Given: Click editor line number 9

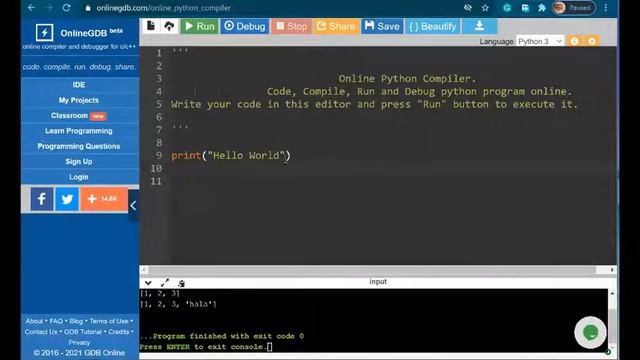Looking at the screenshot, I should tap(159, 156).
